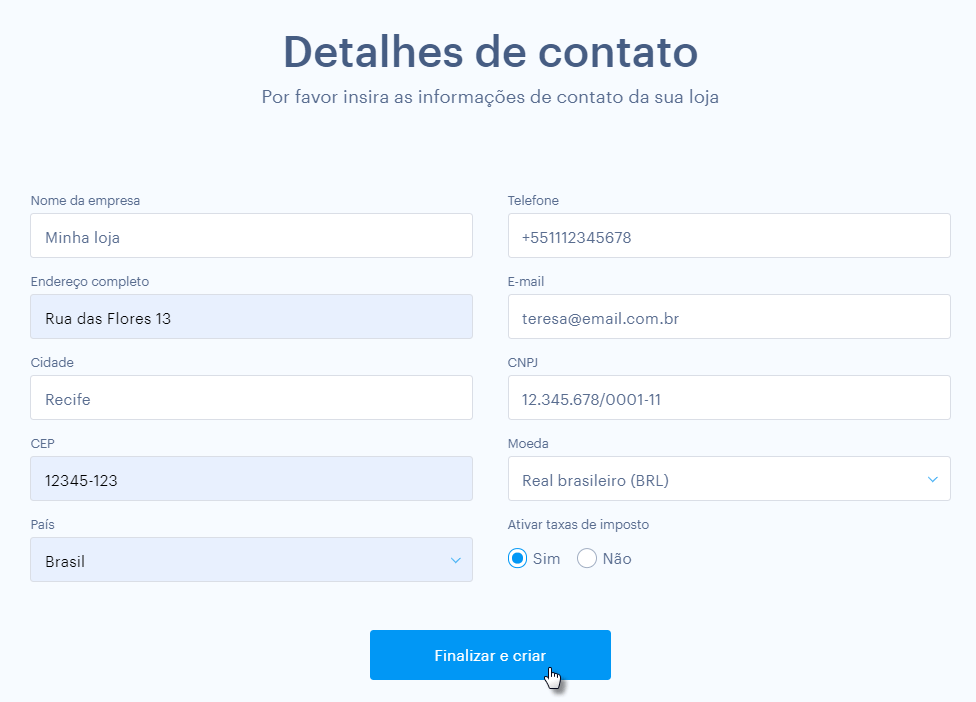Click the 'Endereço completo' label

click(90, 281)
